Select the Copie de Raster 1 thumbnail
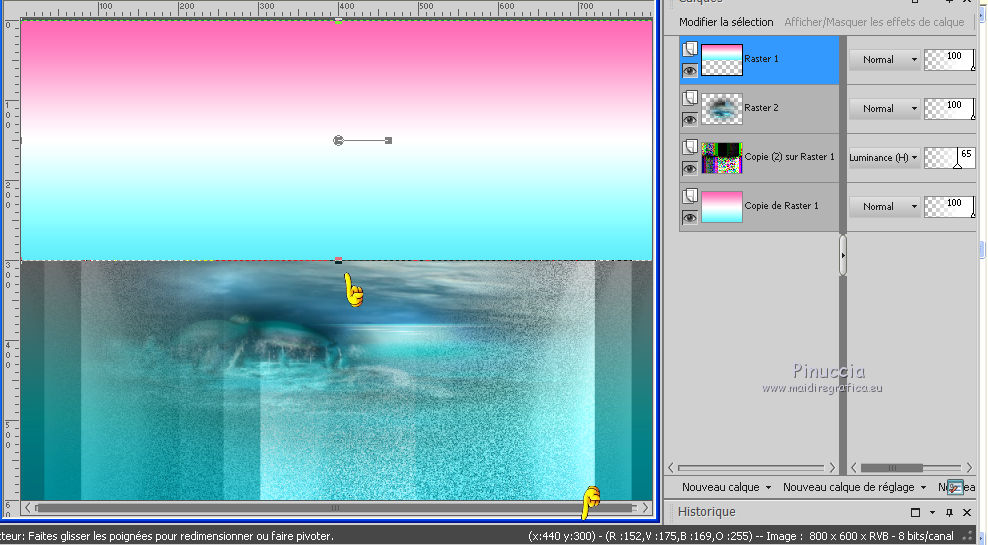The image size is (988, 545). (x=722, y=207)
